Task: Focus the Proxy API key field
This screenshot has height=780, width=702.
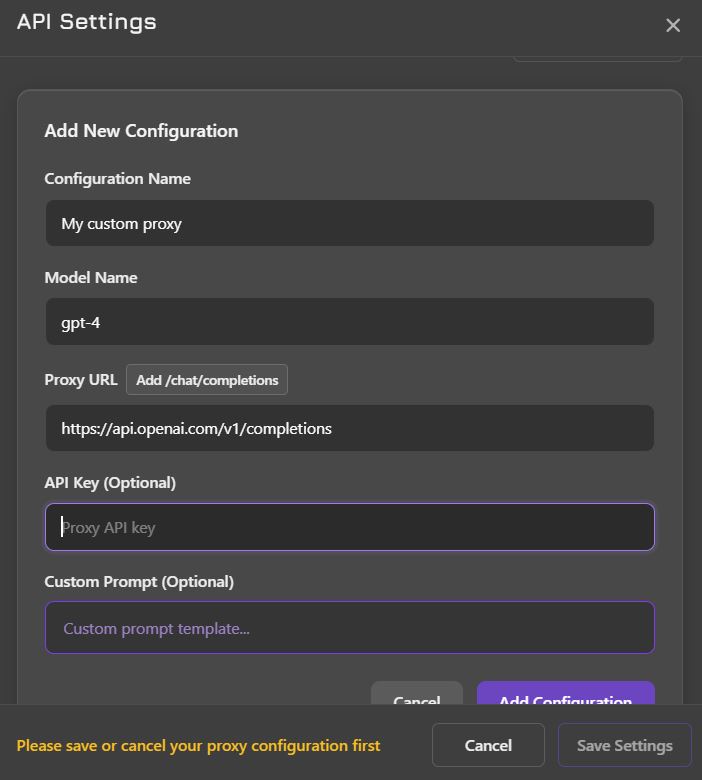Action: click(x=350, y=527)
